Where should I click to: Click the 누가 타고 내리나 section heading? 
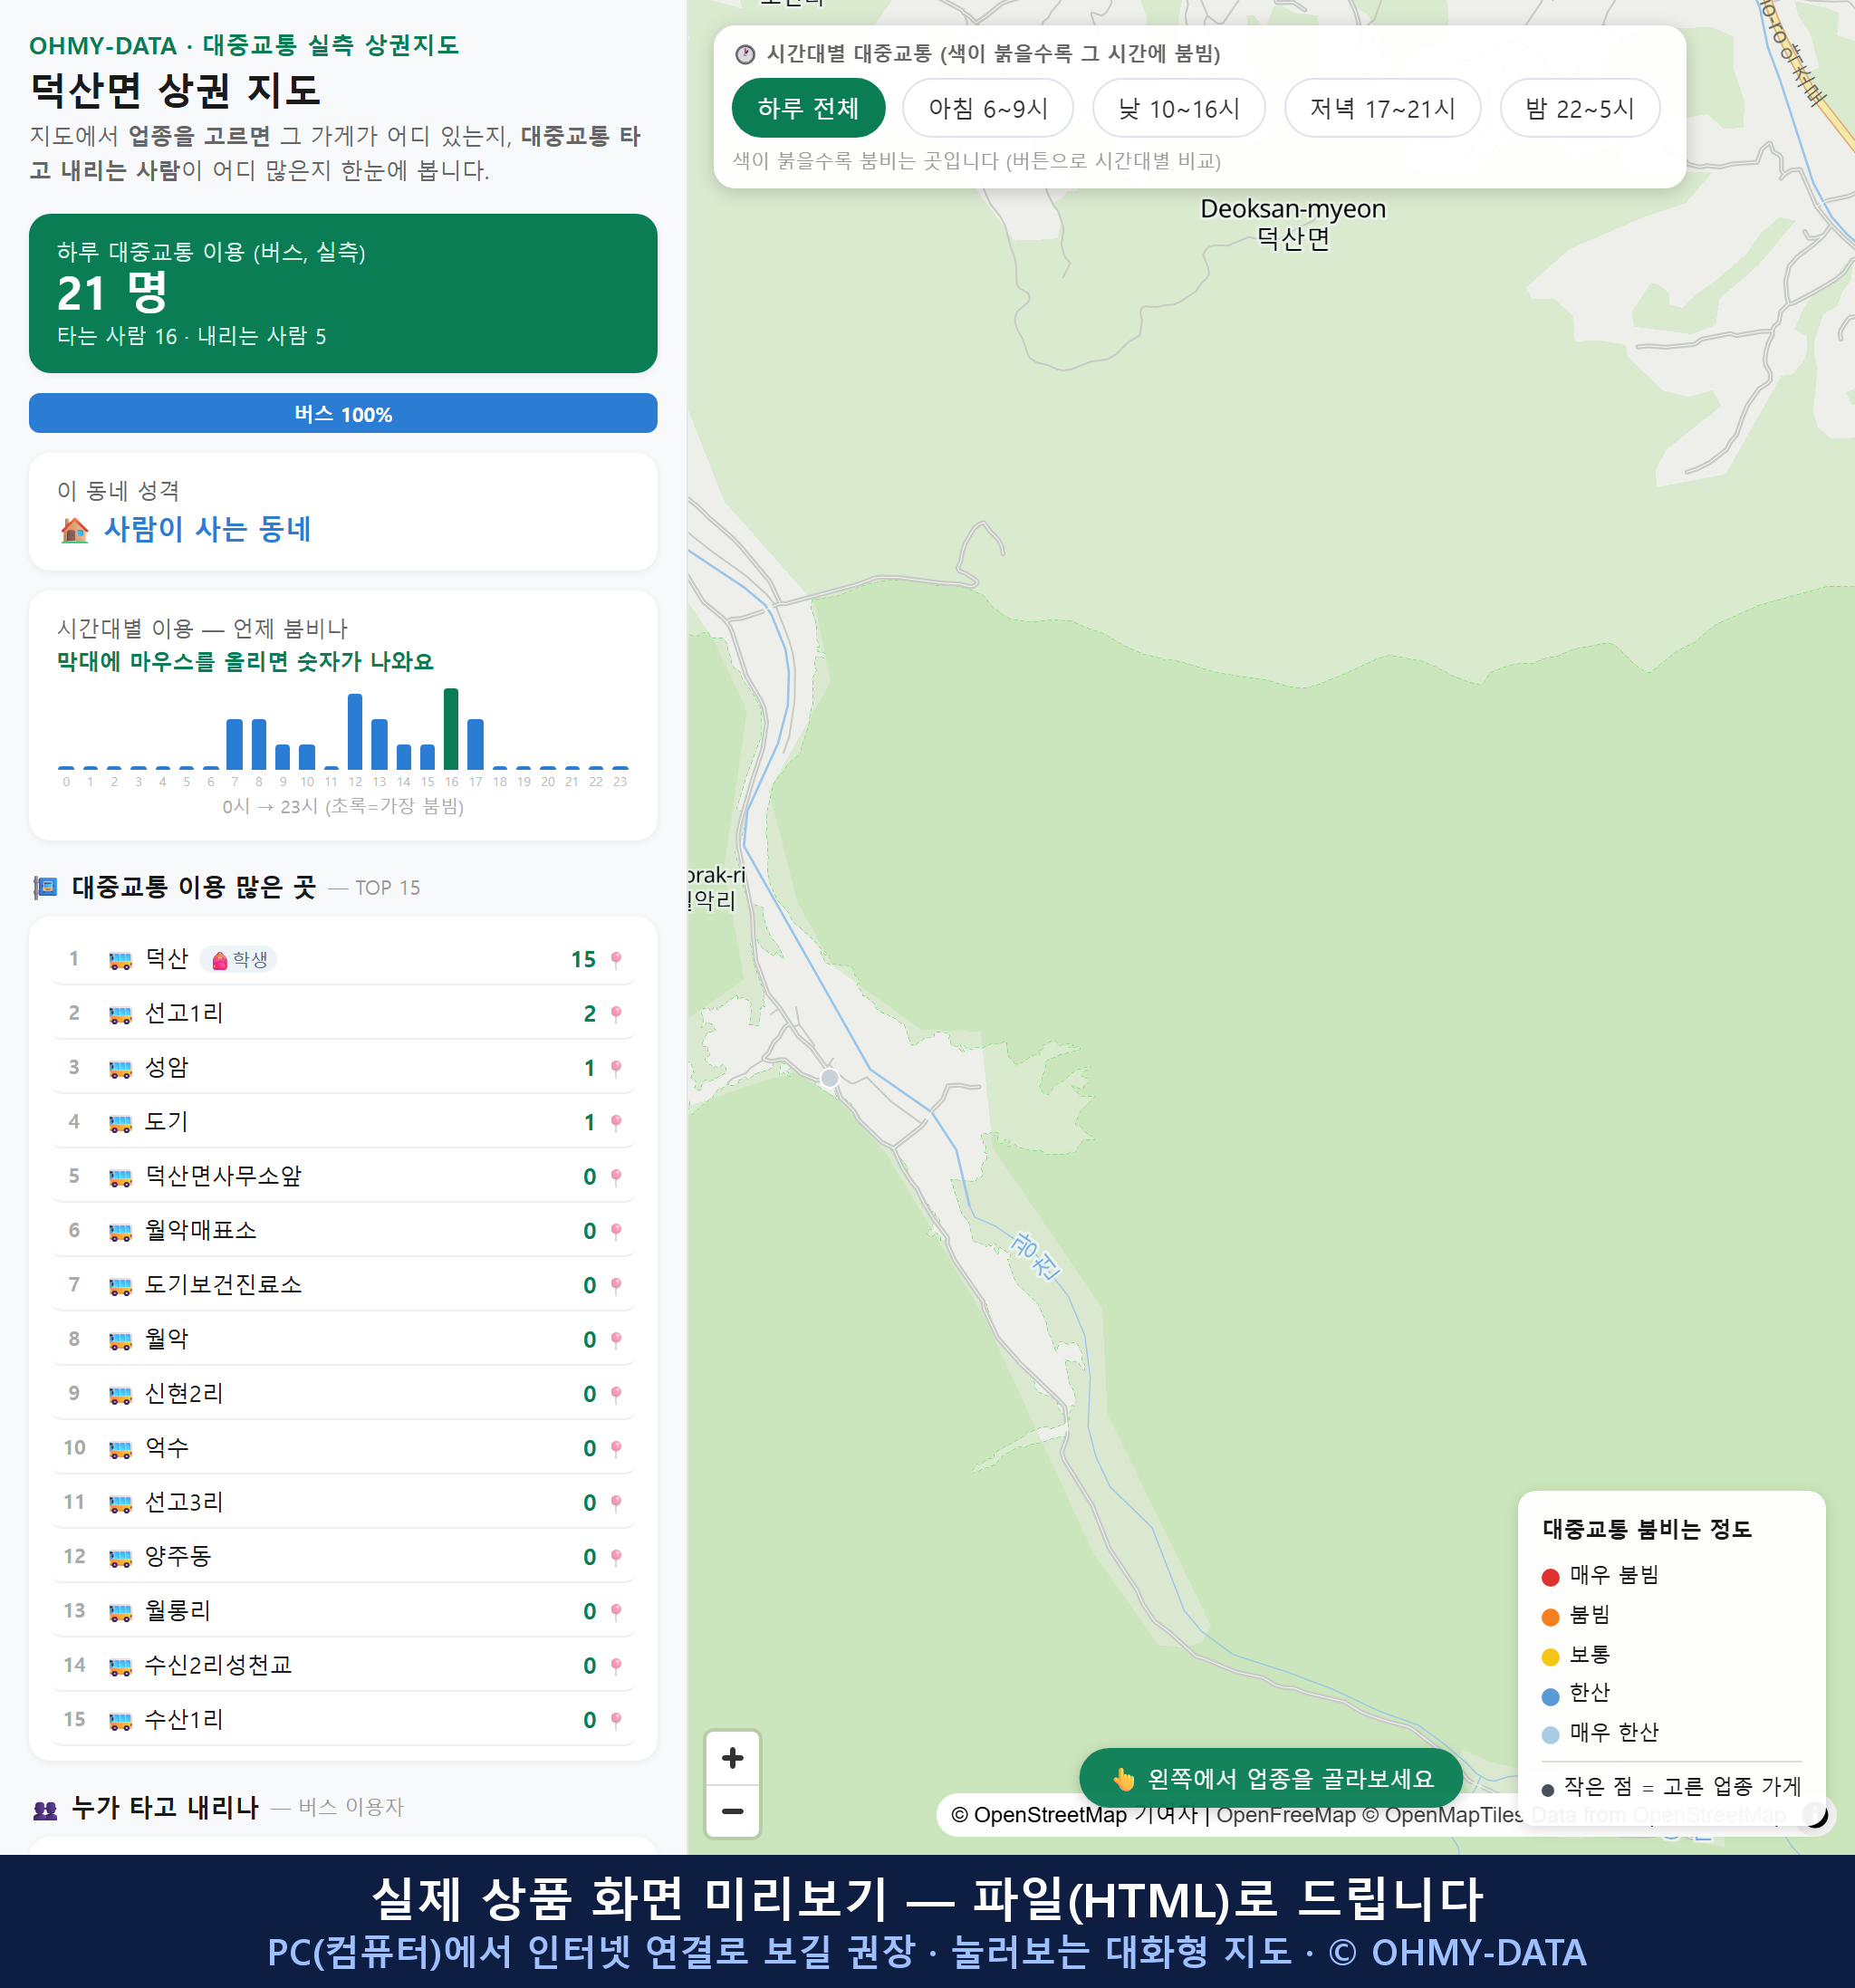click(x=166, y=1807)
